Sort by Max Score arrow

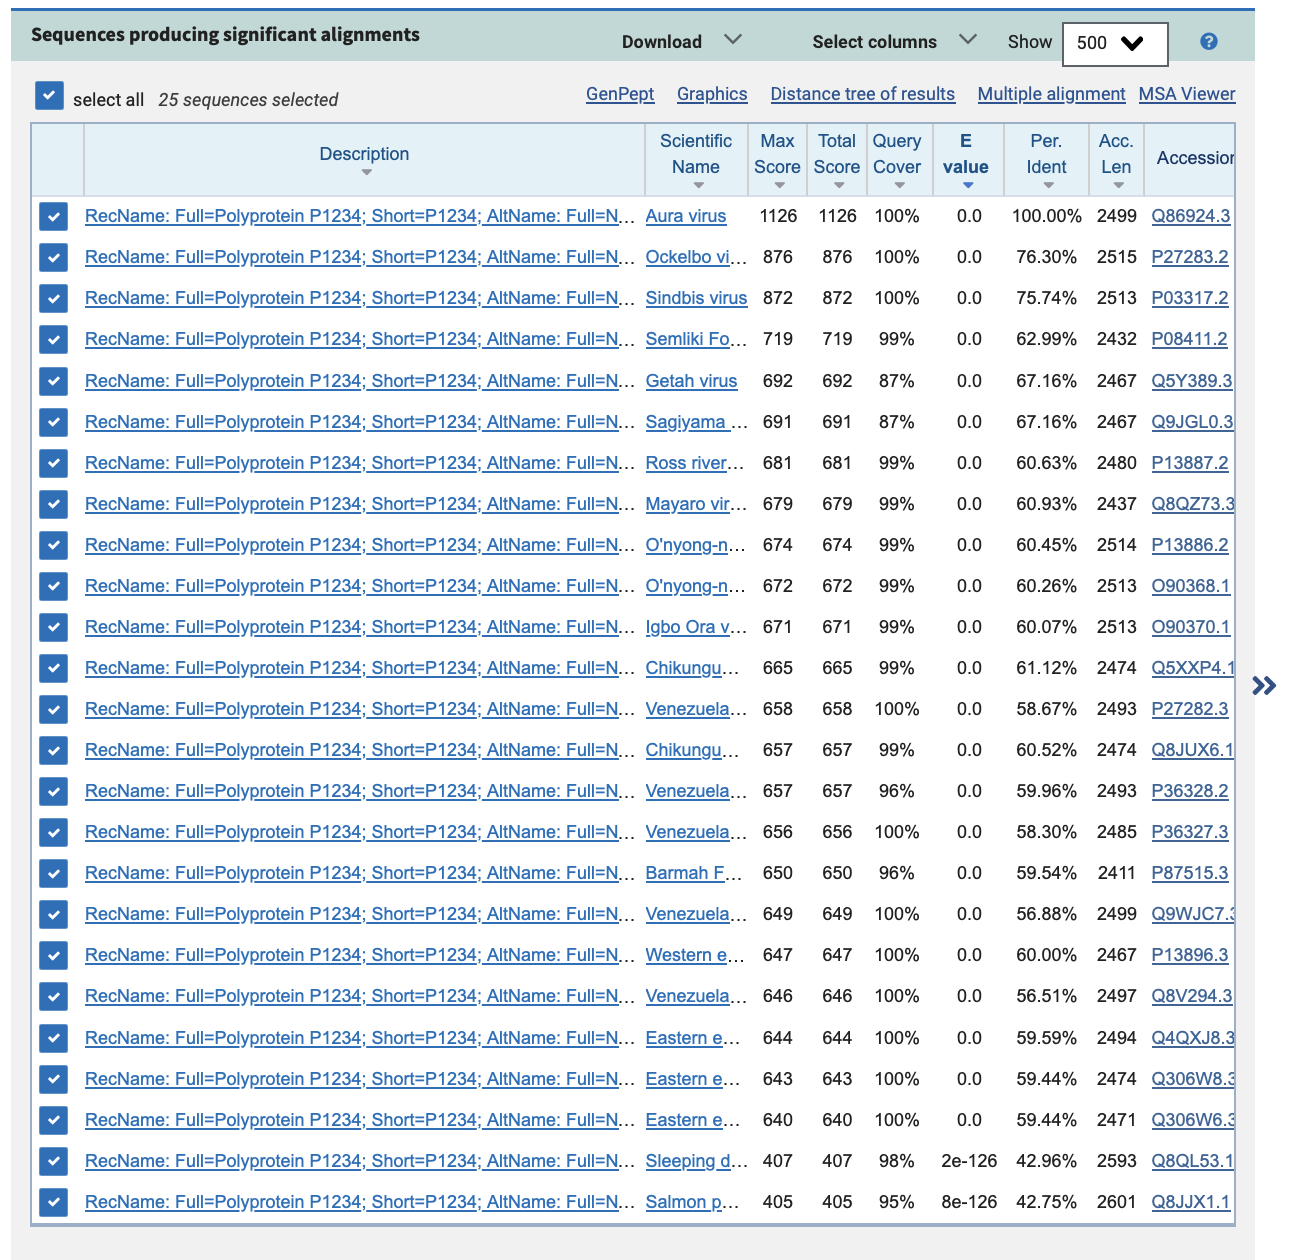(x=779, y=185)
